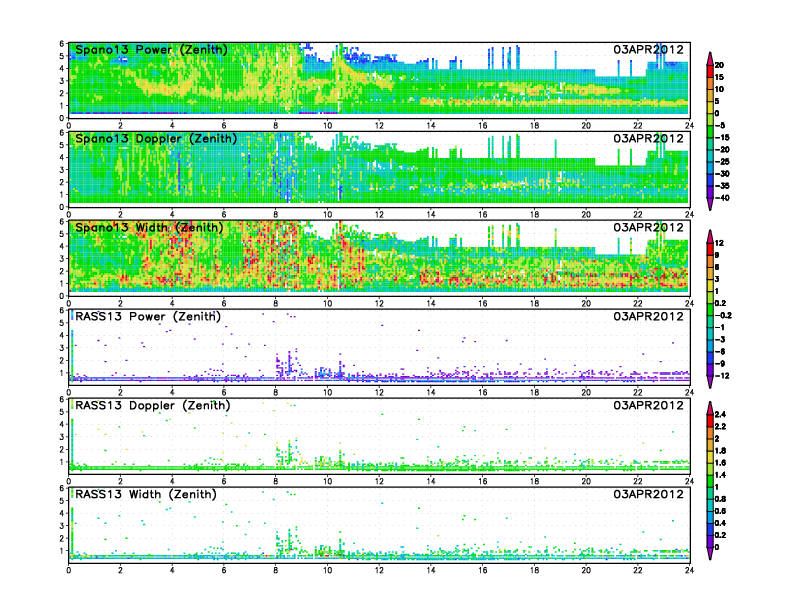
Task: Select the 03APR2012 date in RASS13 Doppler panel
Action: coord(648,405)
